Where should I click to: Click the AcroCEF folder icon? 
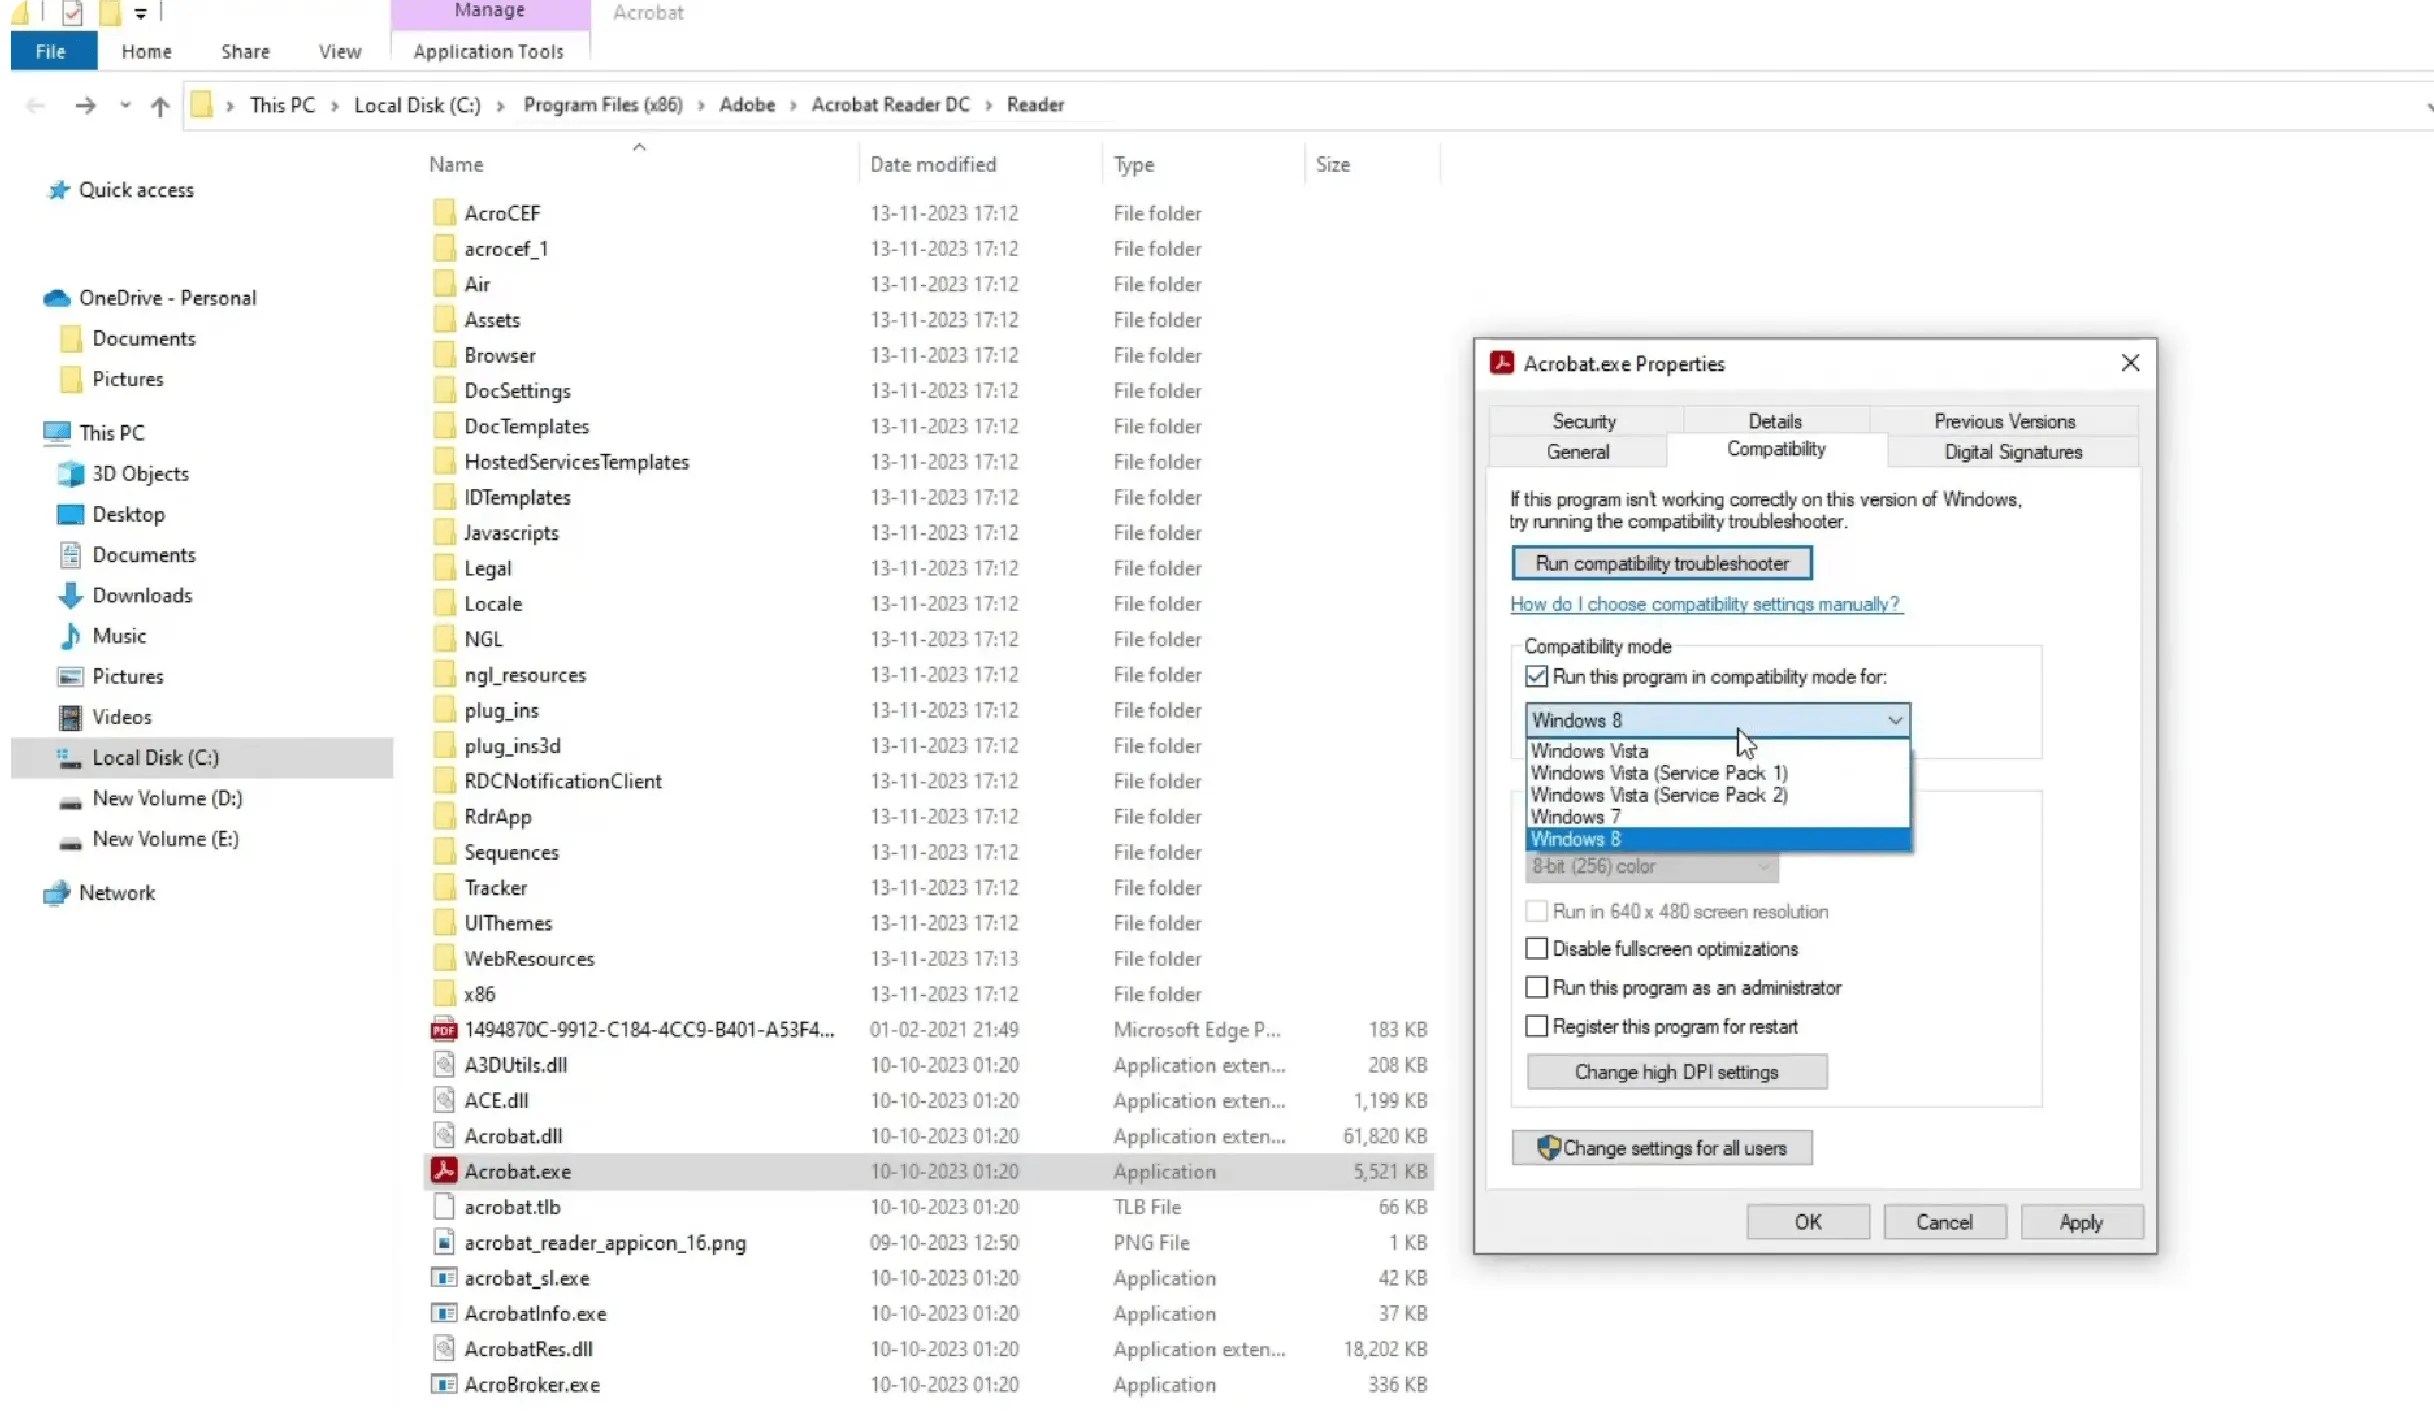(x=444, y=212)
